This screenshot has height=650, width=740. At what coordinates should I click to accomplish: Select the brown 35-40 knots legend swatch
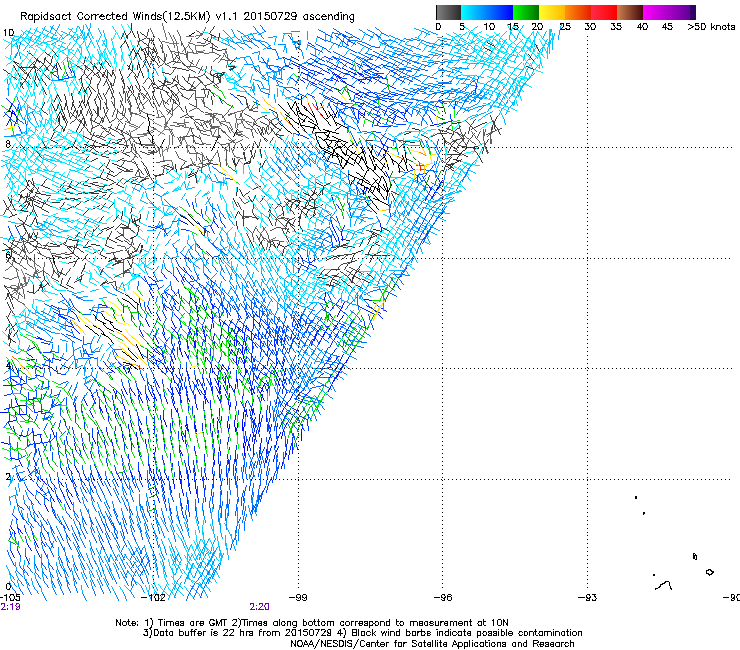pyautogui.click(x=630, y=12)
